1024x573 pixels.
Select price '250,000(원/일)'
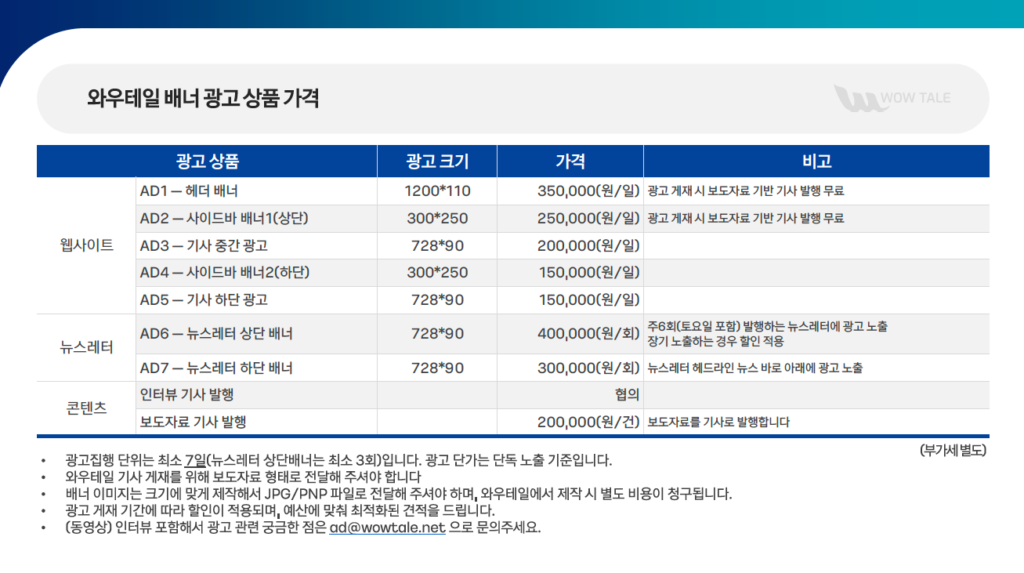[588, 218]
